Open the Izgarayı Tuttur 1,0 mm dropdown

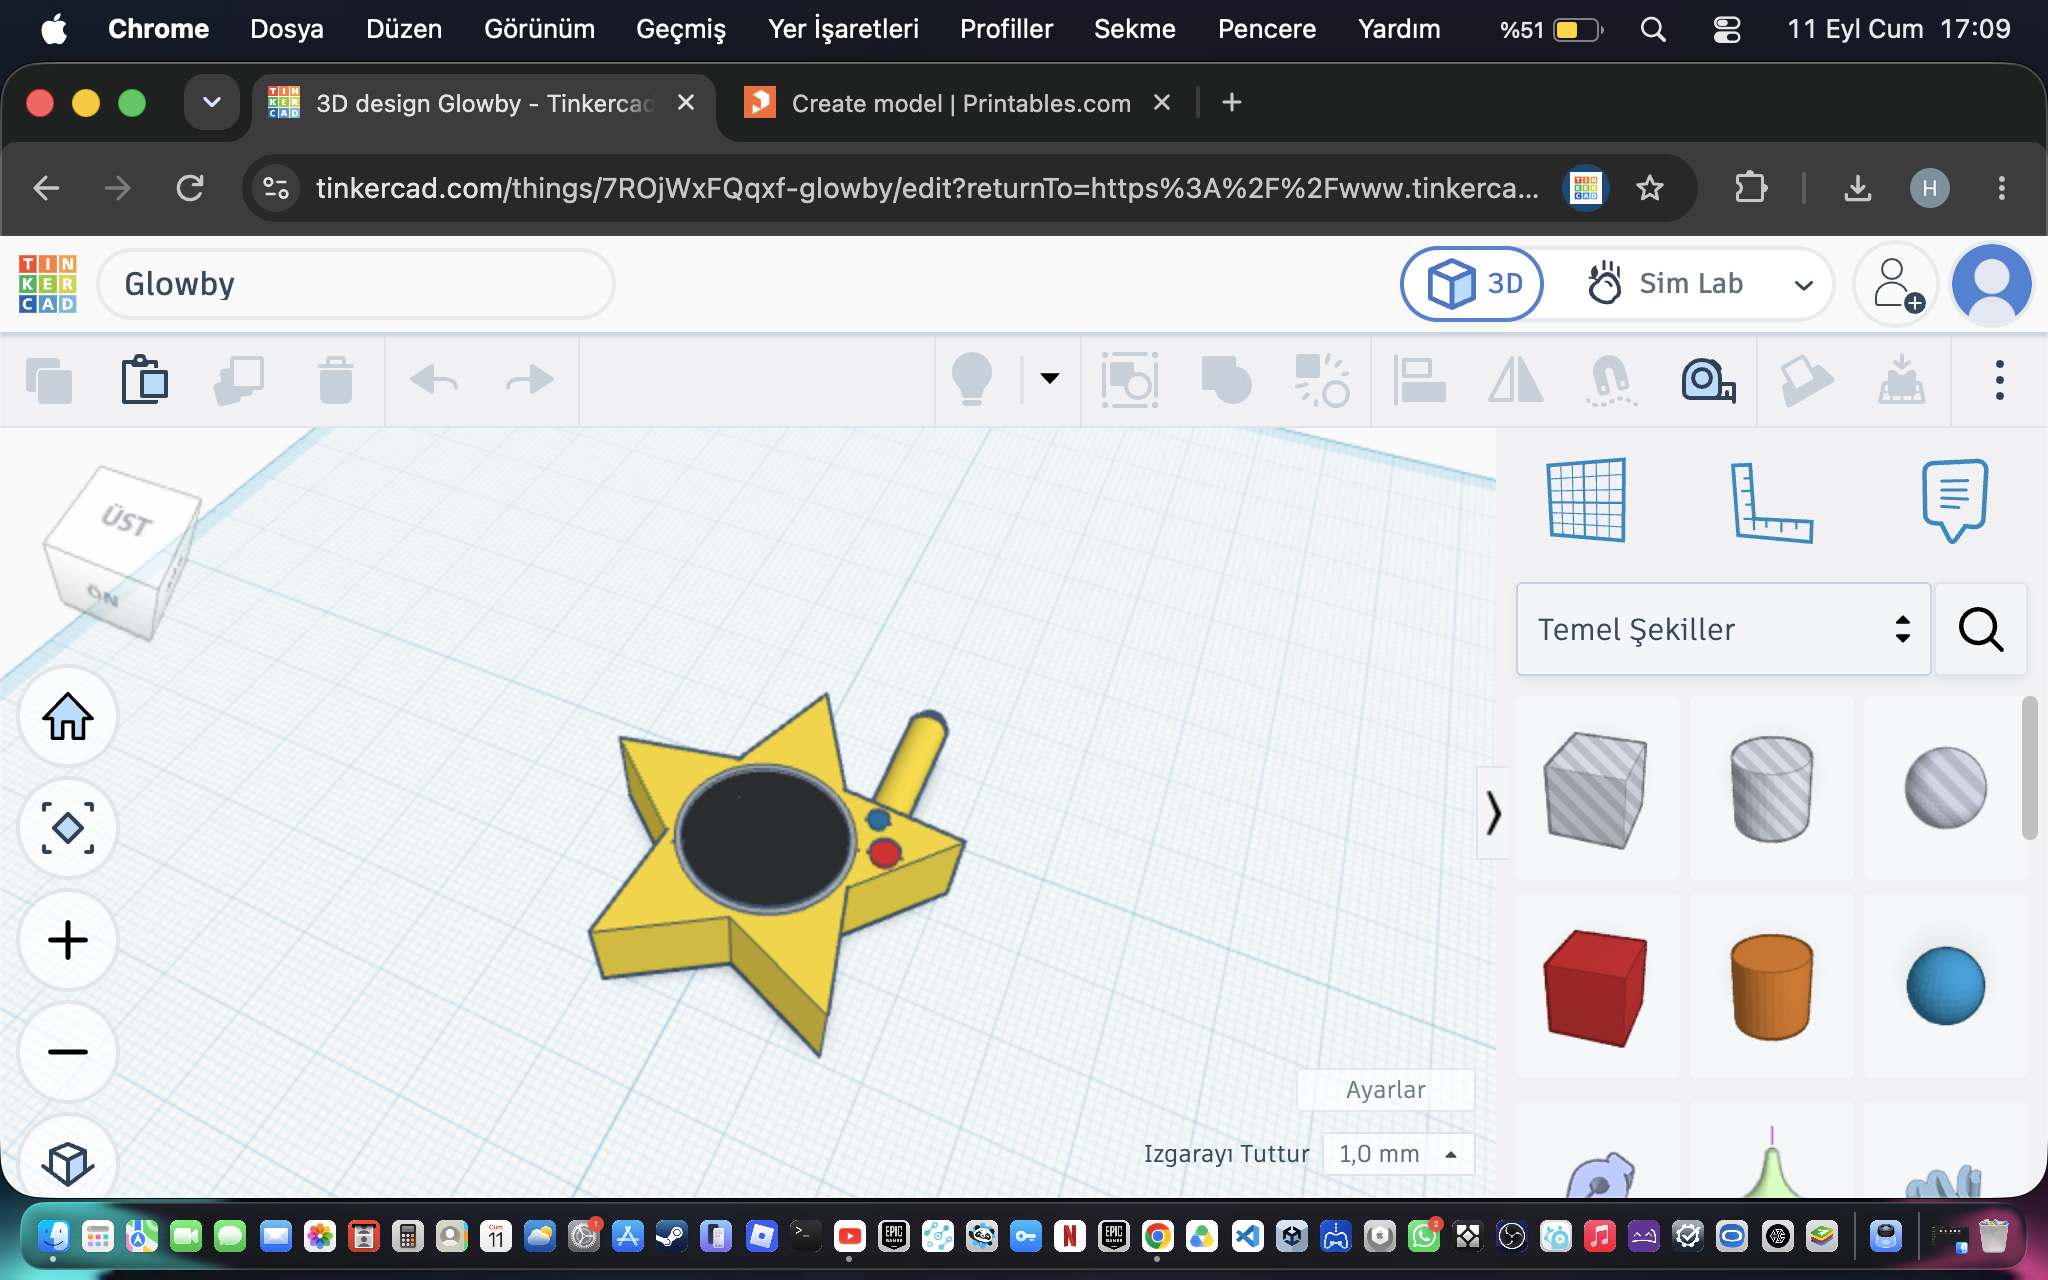pyautogui.click(x=1398, y=1154)
